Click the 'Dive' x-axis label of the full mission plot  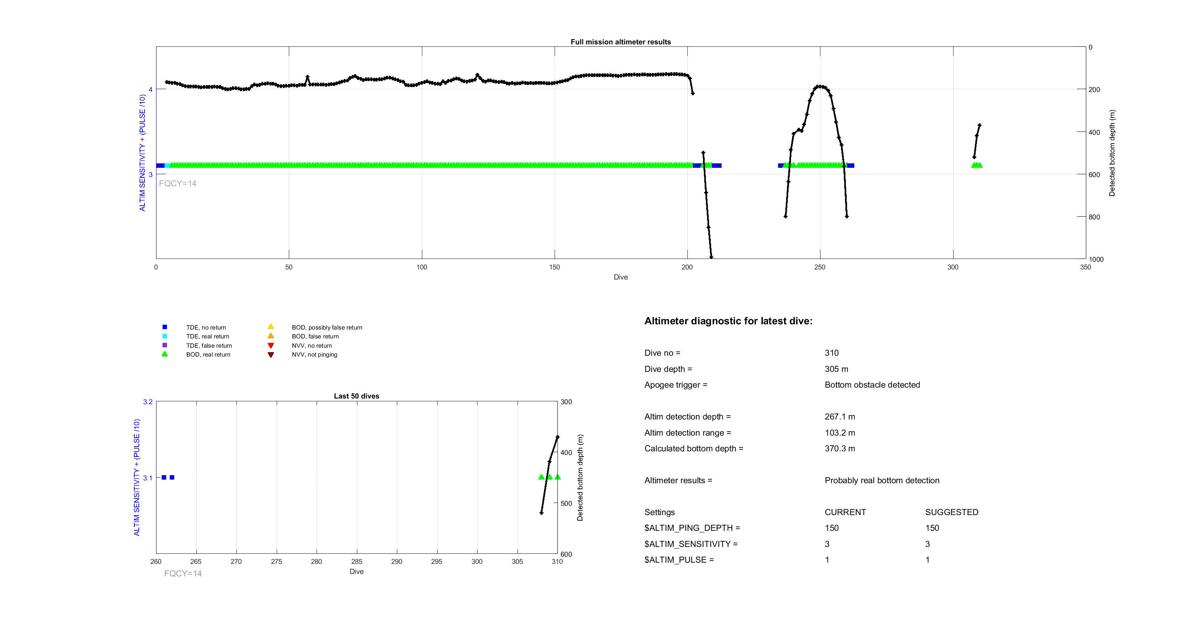coord(621,277)
